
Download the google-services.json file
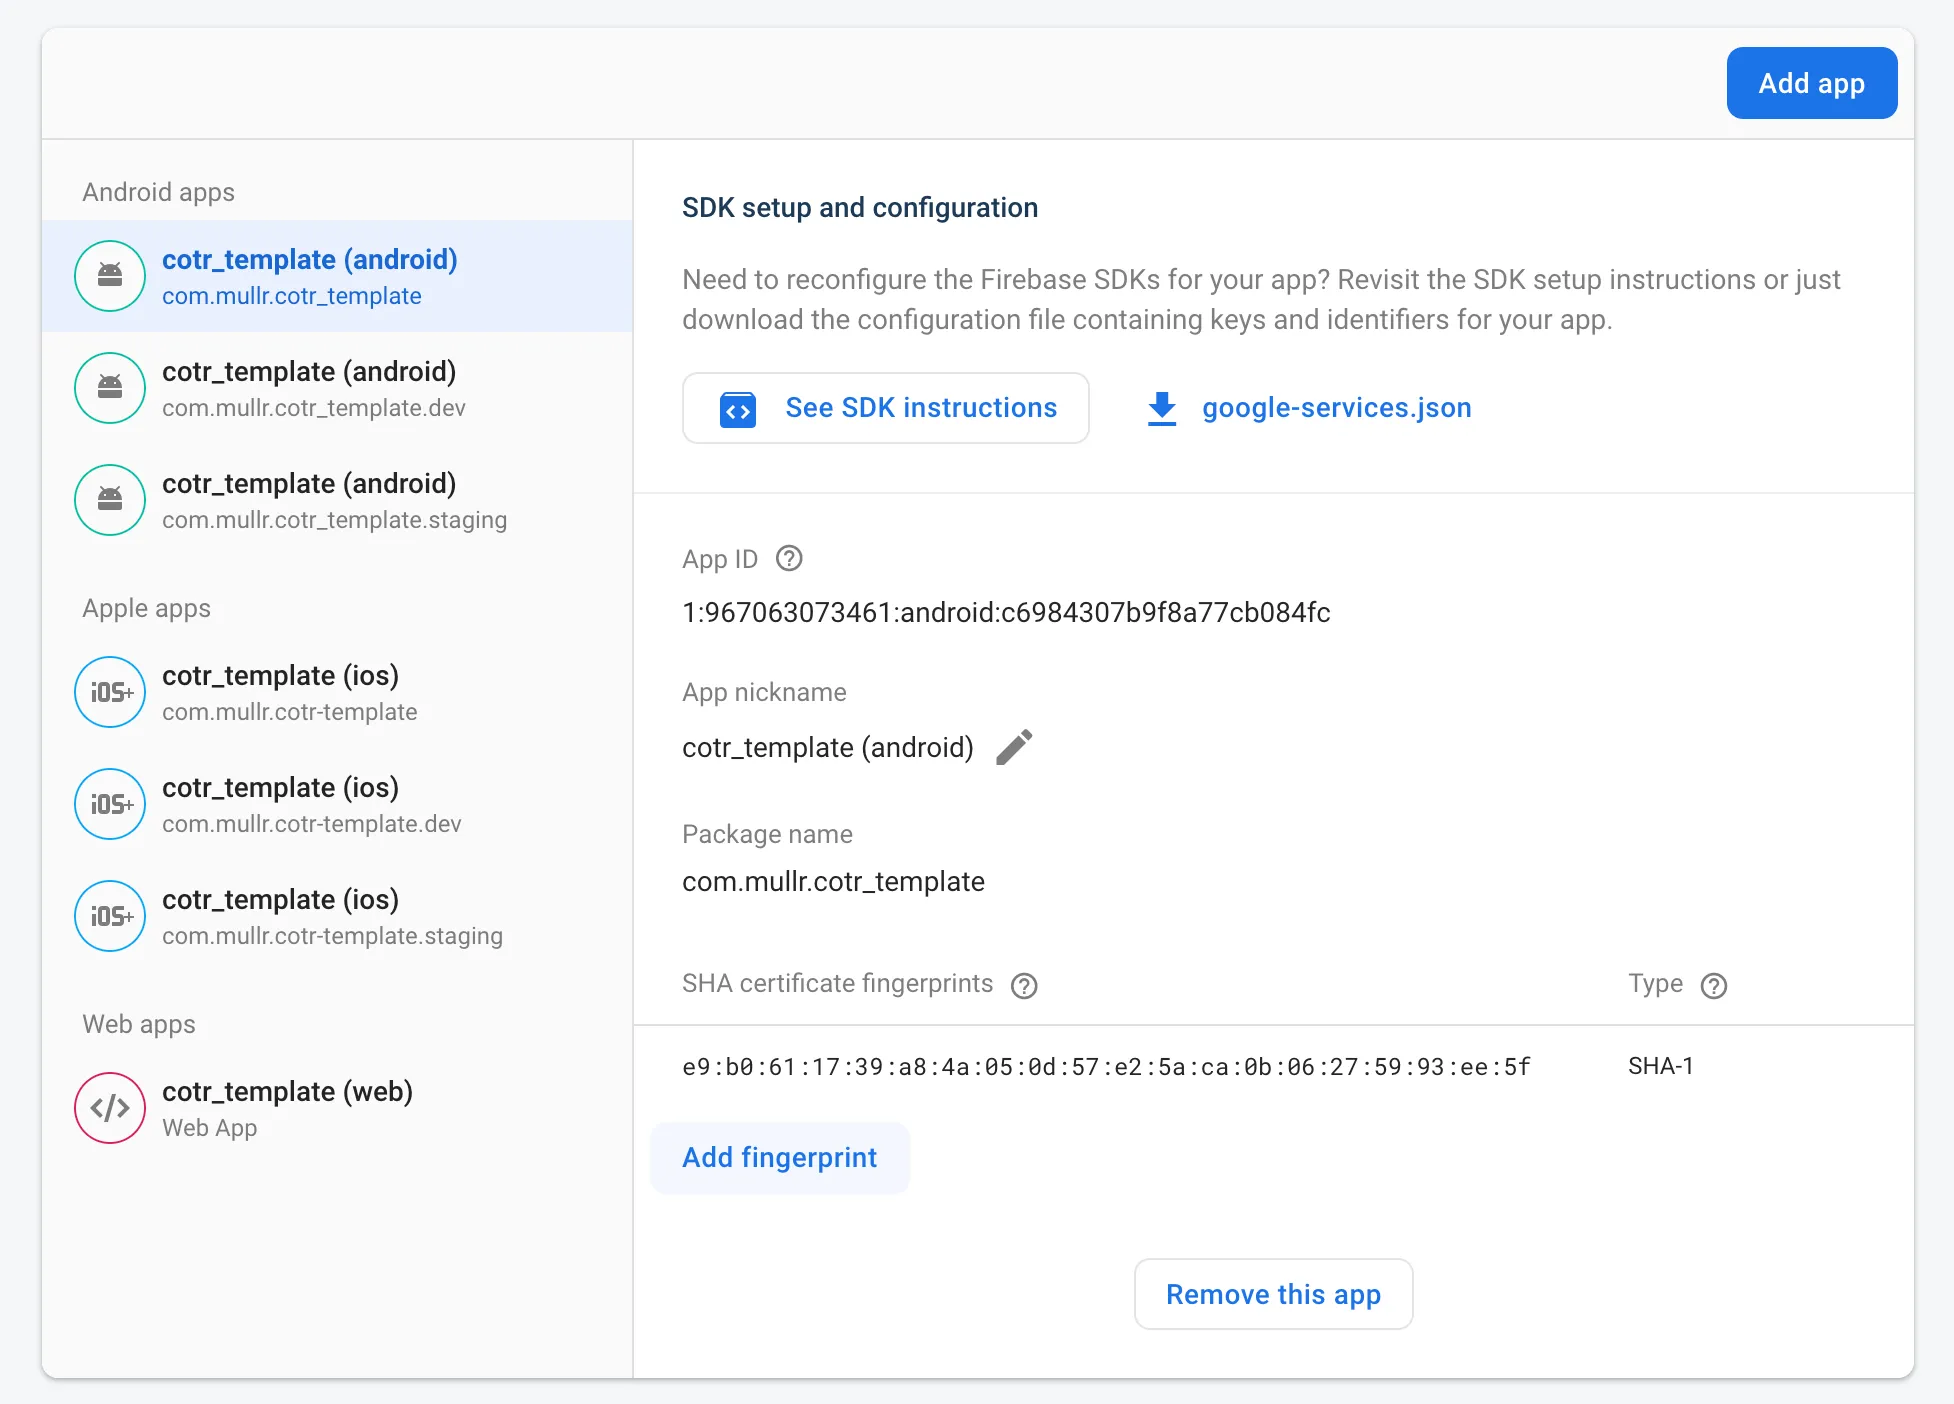click(1336, 407)
